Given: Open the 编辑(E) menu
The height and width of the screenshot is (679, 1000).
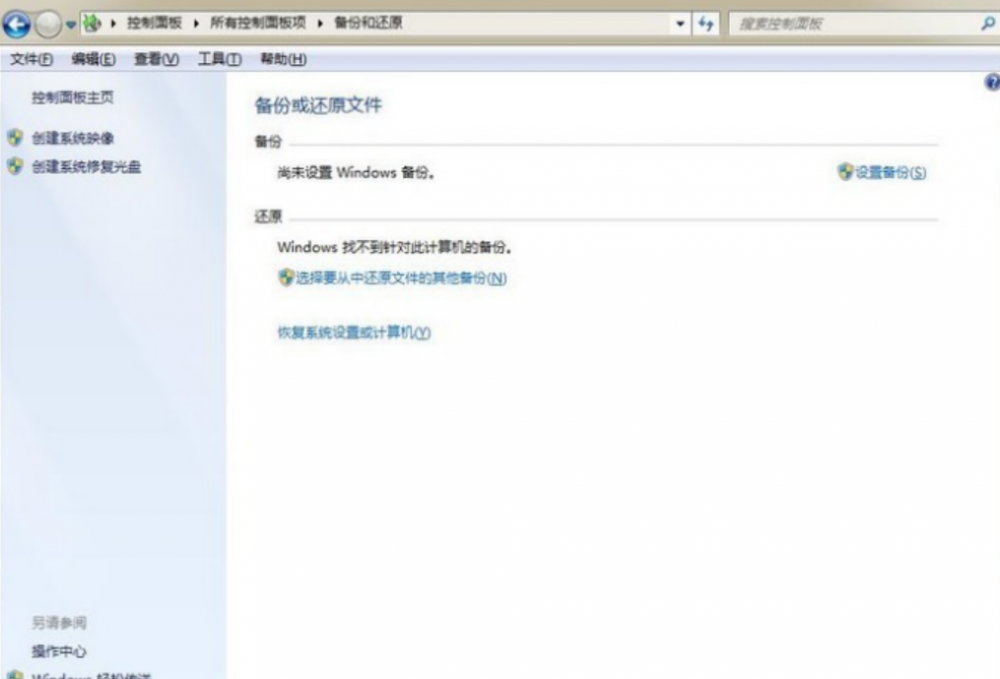Looking at the screenshot, I should [93, 59].
